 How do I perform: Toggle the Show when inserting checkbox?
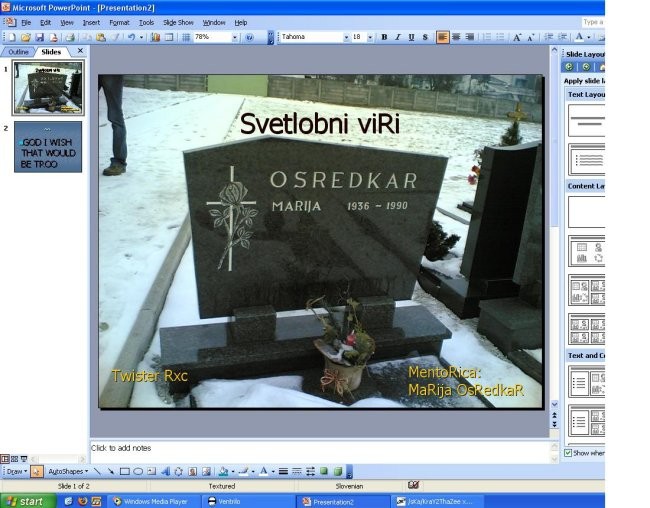point(568,453)
